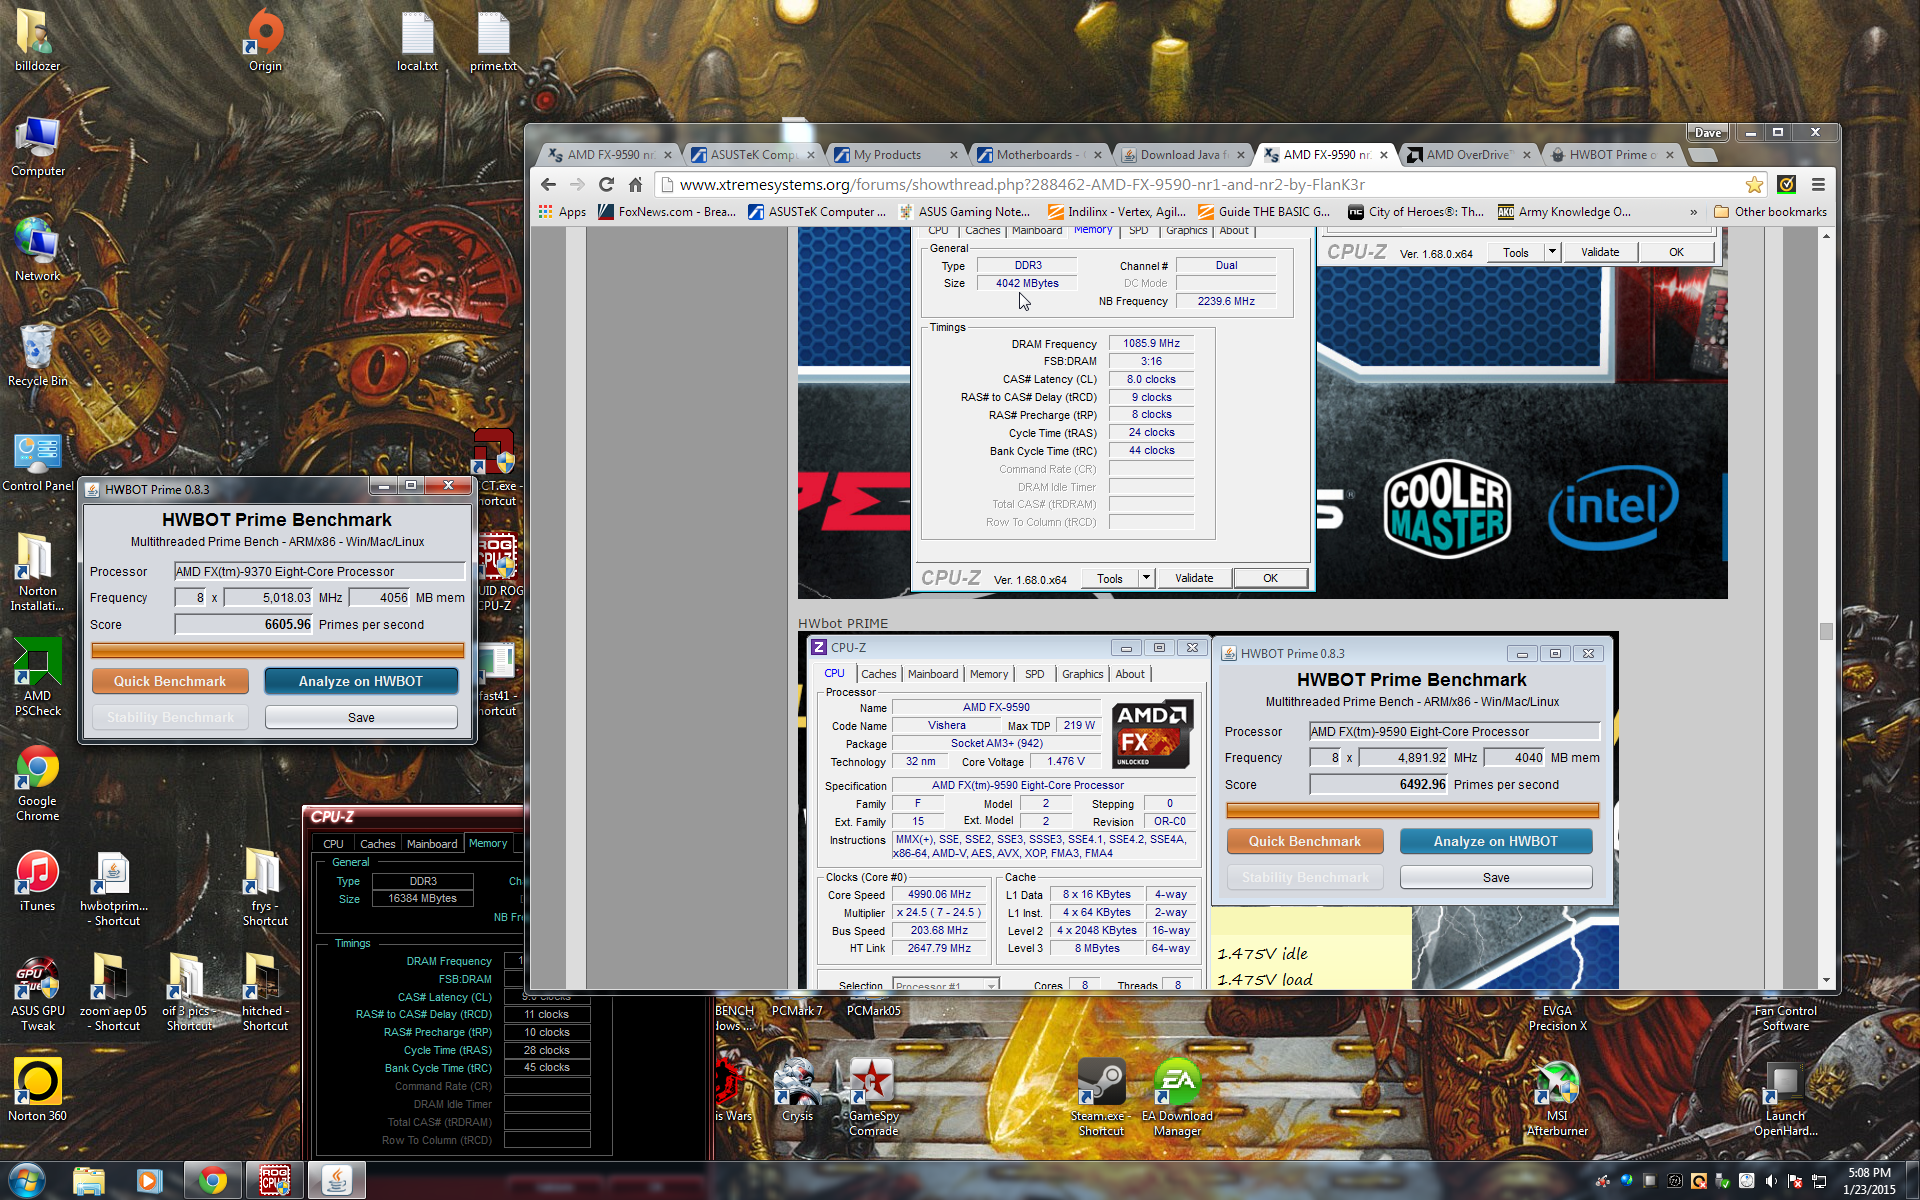This screenshot has height=1200, width=1920.
Task: Click Quick Benchmark in HWBOT Prime 0.8.3 window
Action: [x=170, y=681]
